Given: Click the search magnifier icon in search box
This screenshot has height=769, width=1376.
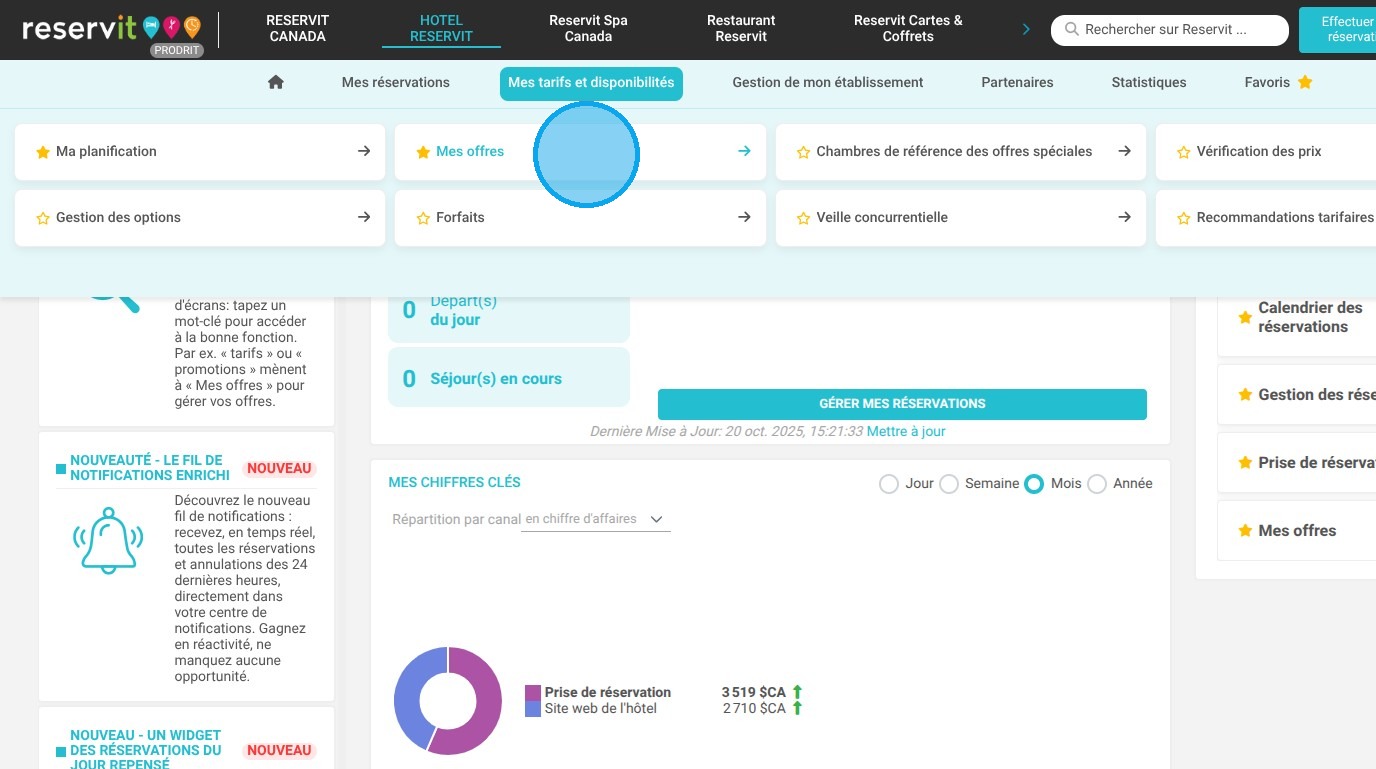Looking at the screenshot, I should click(x=1072, y=30).
